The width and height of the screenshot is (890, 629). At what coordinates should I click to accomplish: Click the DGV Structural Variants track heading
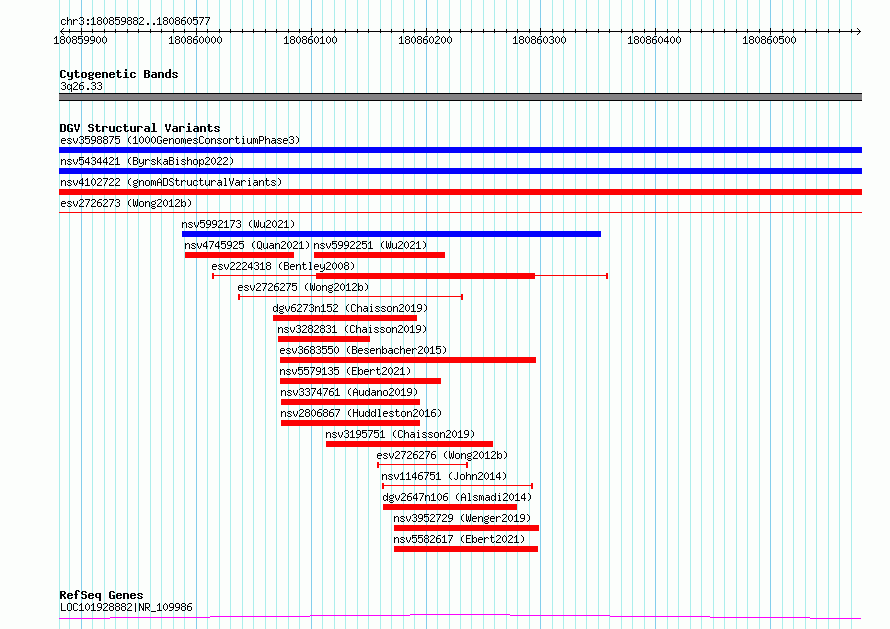tap(140, 128)
